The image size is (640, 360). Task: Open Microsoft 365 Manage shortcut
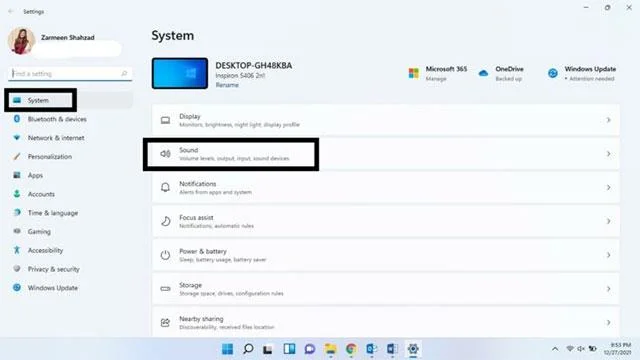[x=438, y=73]
